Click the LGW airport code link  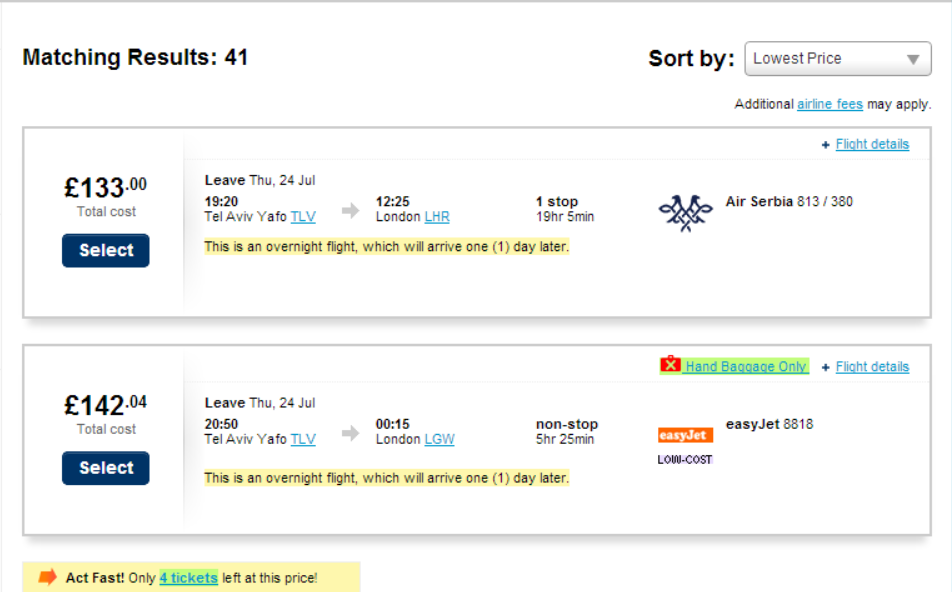point(439,440)
